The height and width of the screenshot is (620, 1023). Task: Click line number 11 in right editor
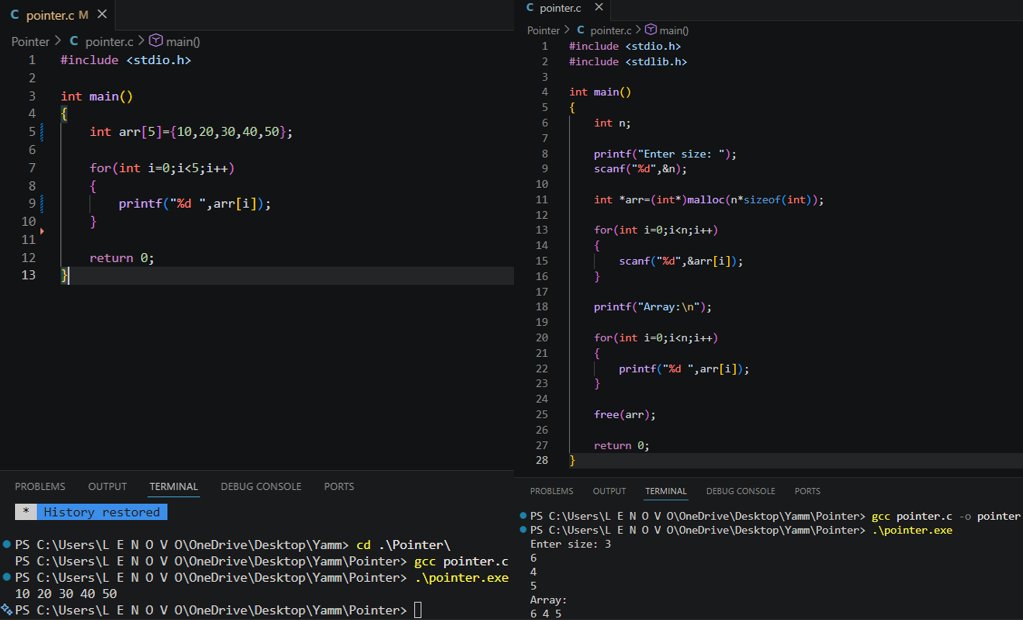542,200
